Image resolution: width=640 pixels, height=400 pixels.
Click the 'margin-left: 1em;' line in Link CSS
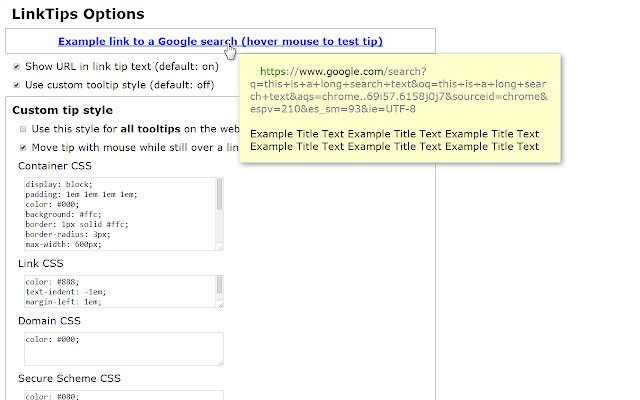click(63, 302)
